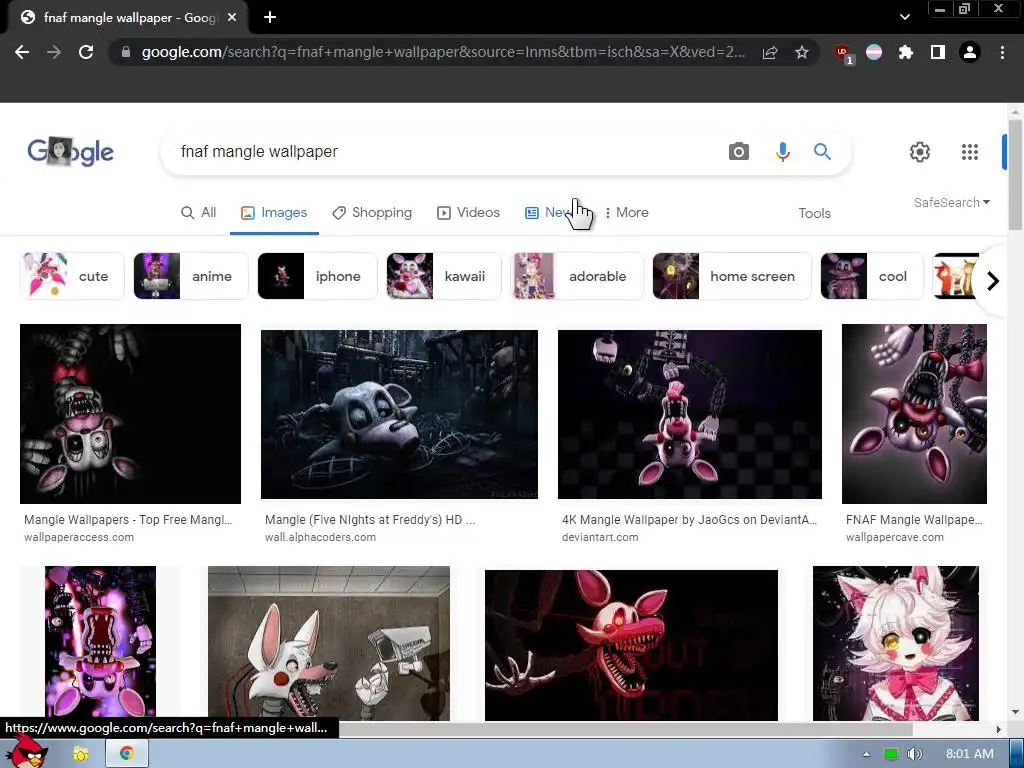
Task: Open the white fox security camera image
Action: click(x=328, y=643)
